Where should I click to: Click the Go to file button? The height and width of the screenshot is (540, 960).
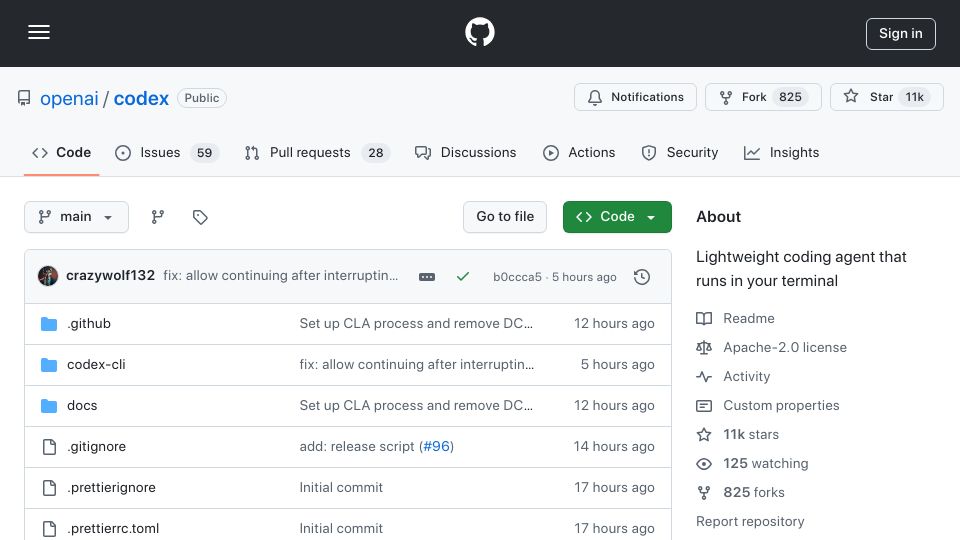pos(504,217)
